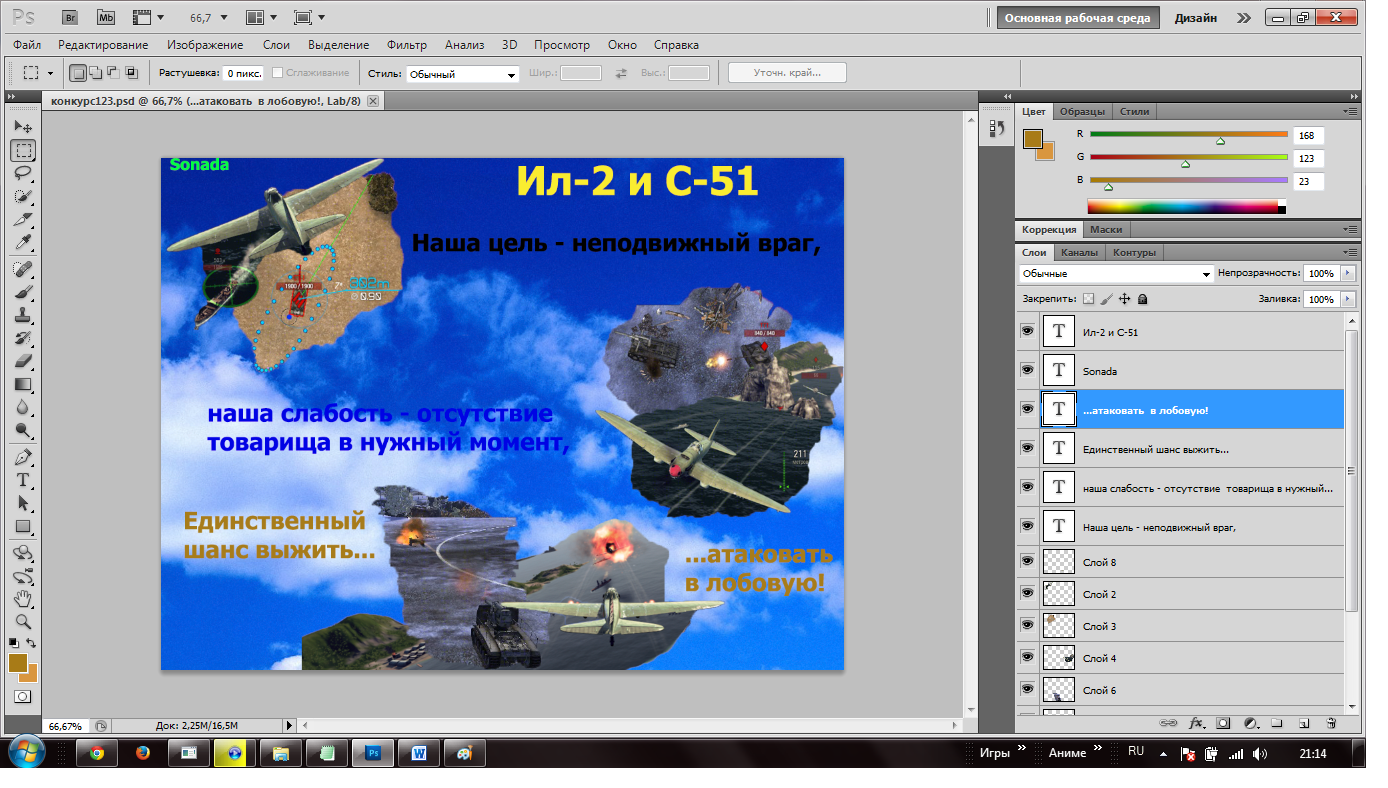Add layer style with fx icon
The height and width of the screenshot is (788, 1388).
(x=1196, y=722)
